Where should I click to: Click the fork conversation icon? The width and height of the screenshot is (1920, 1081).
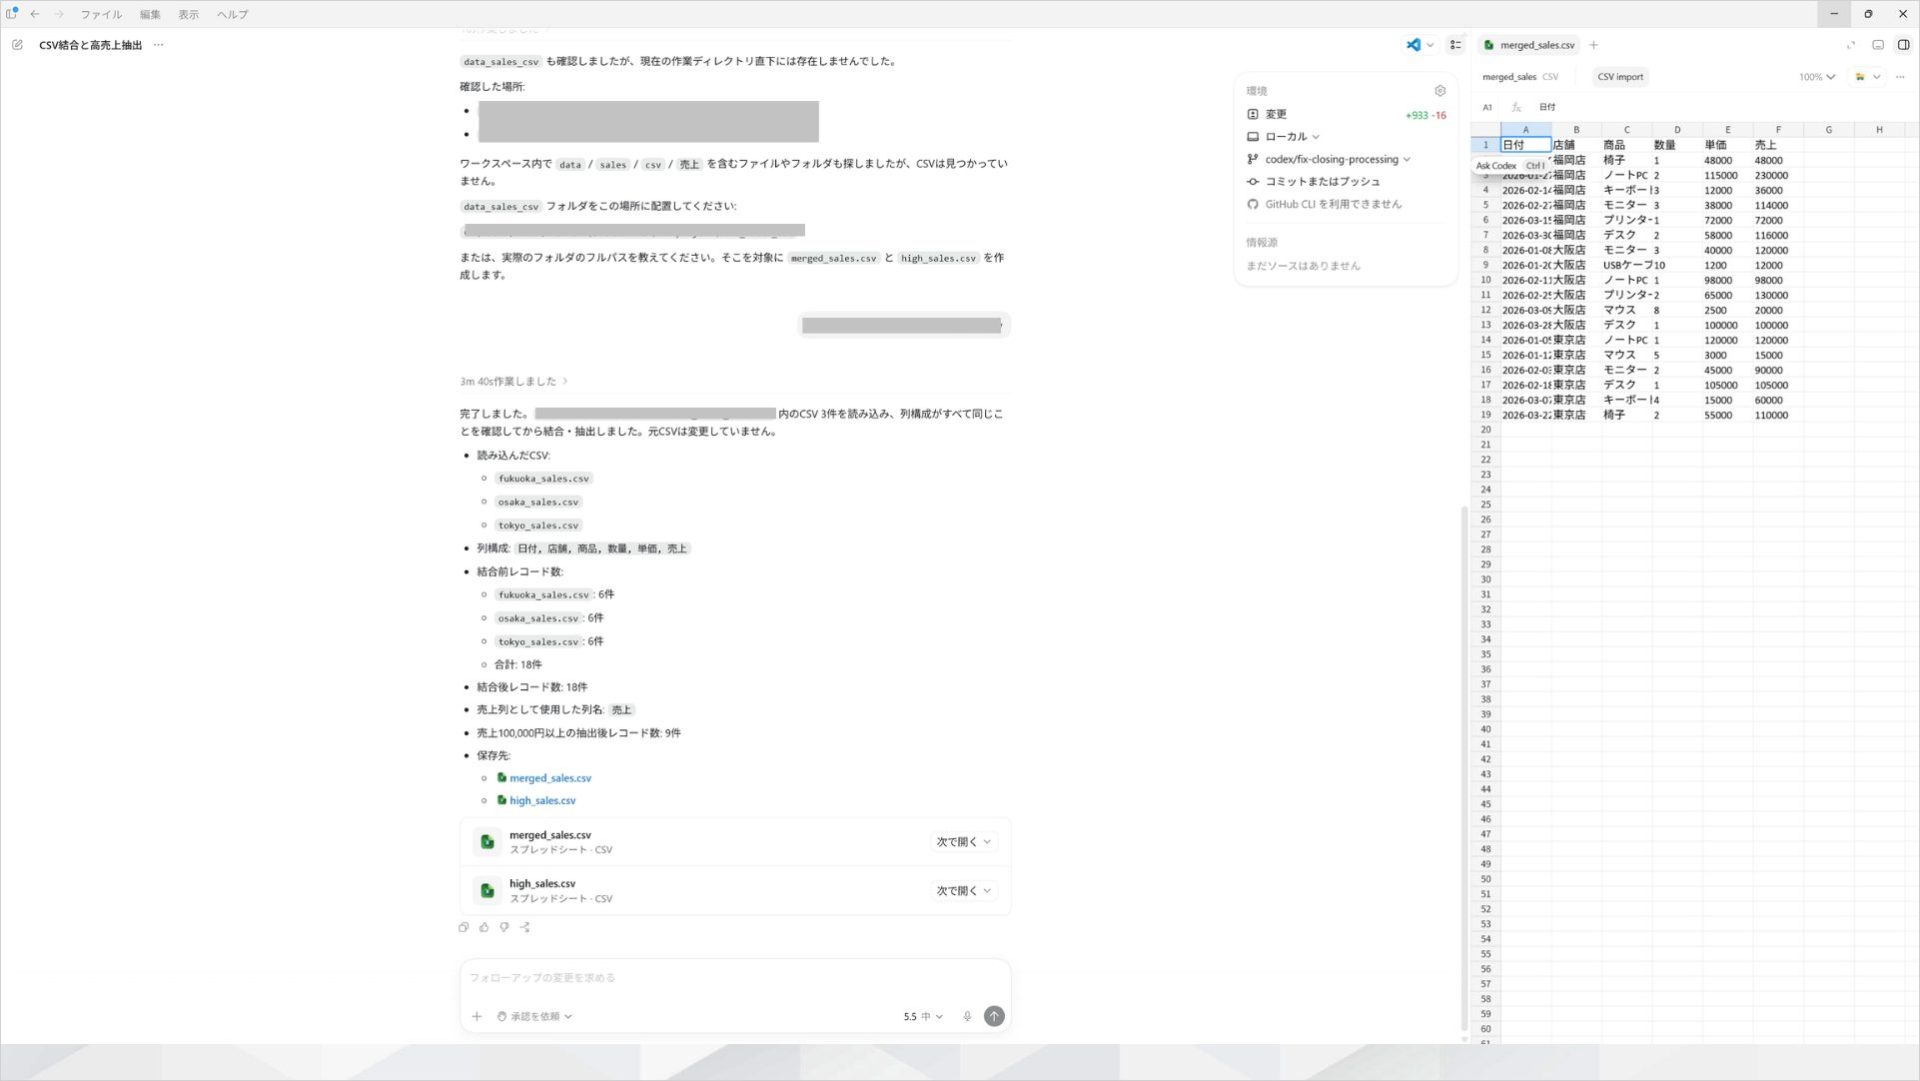click(525, 927)
